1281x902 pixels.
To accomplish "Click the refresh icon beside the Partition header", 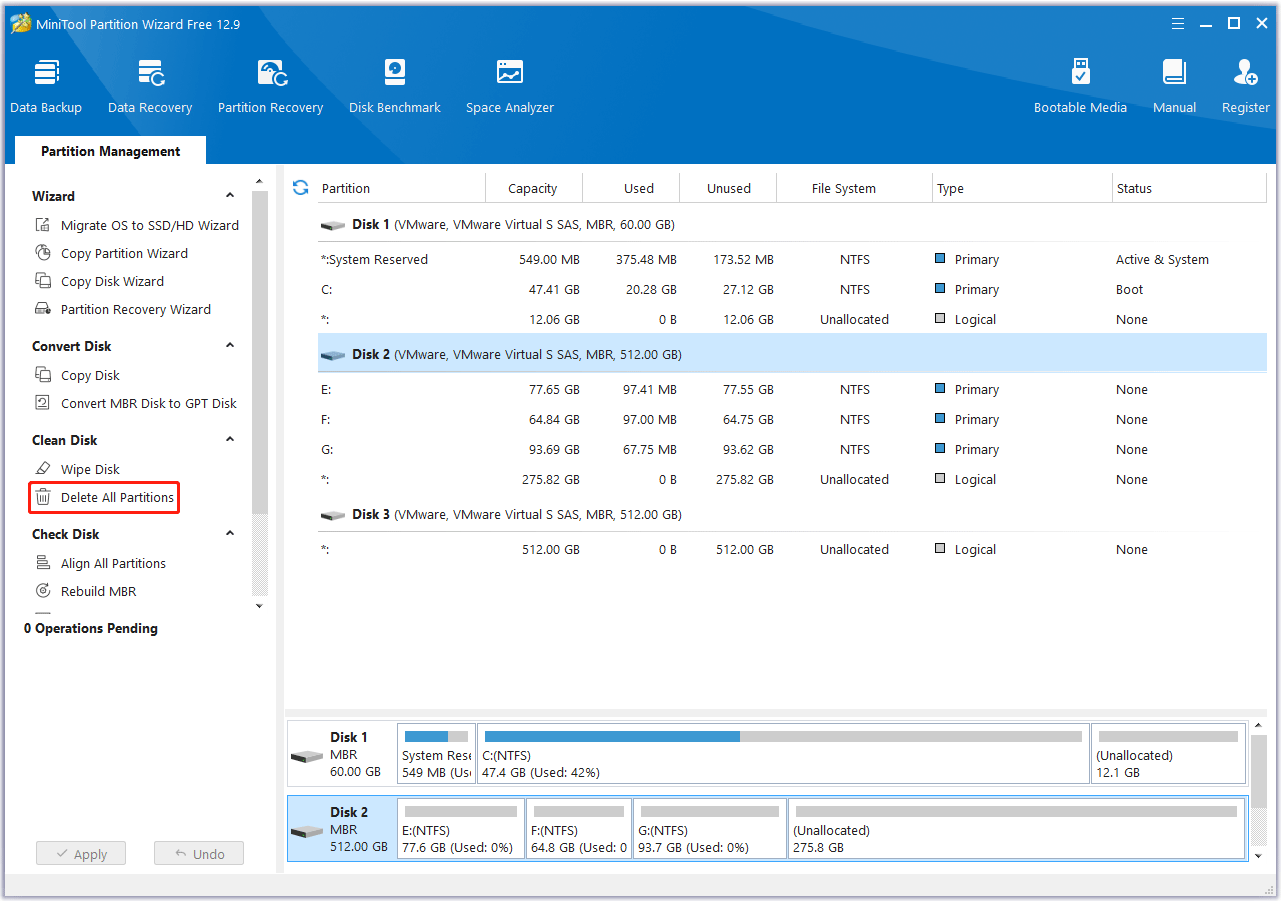I will (300, 188).
